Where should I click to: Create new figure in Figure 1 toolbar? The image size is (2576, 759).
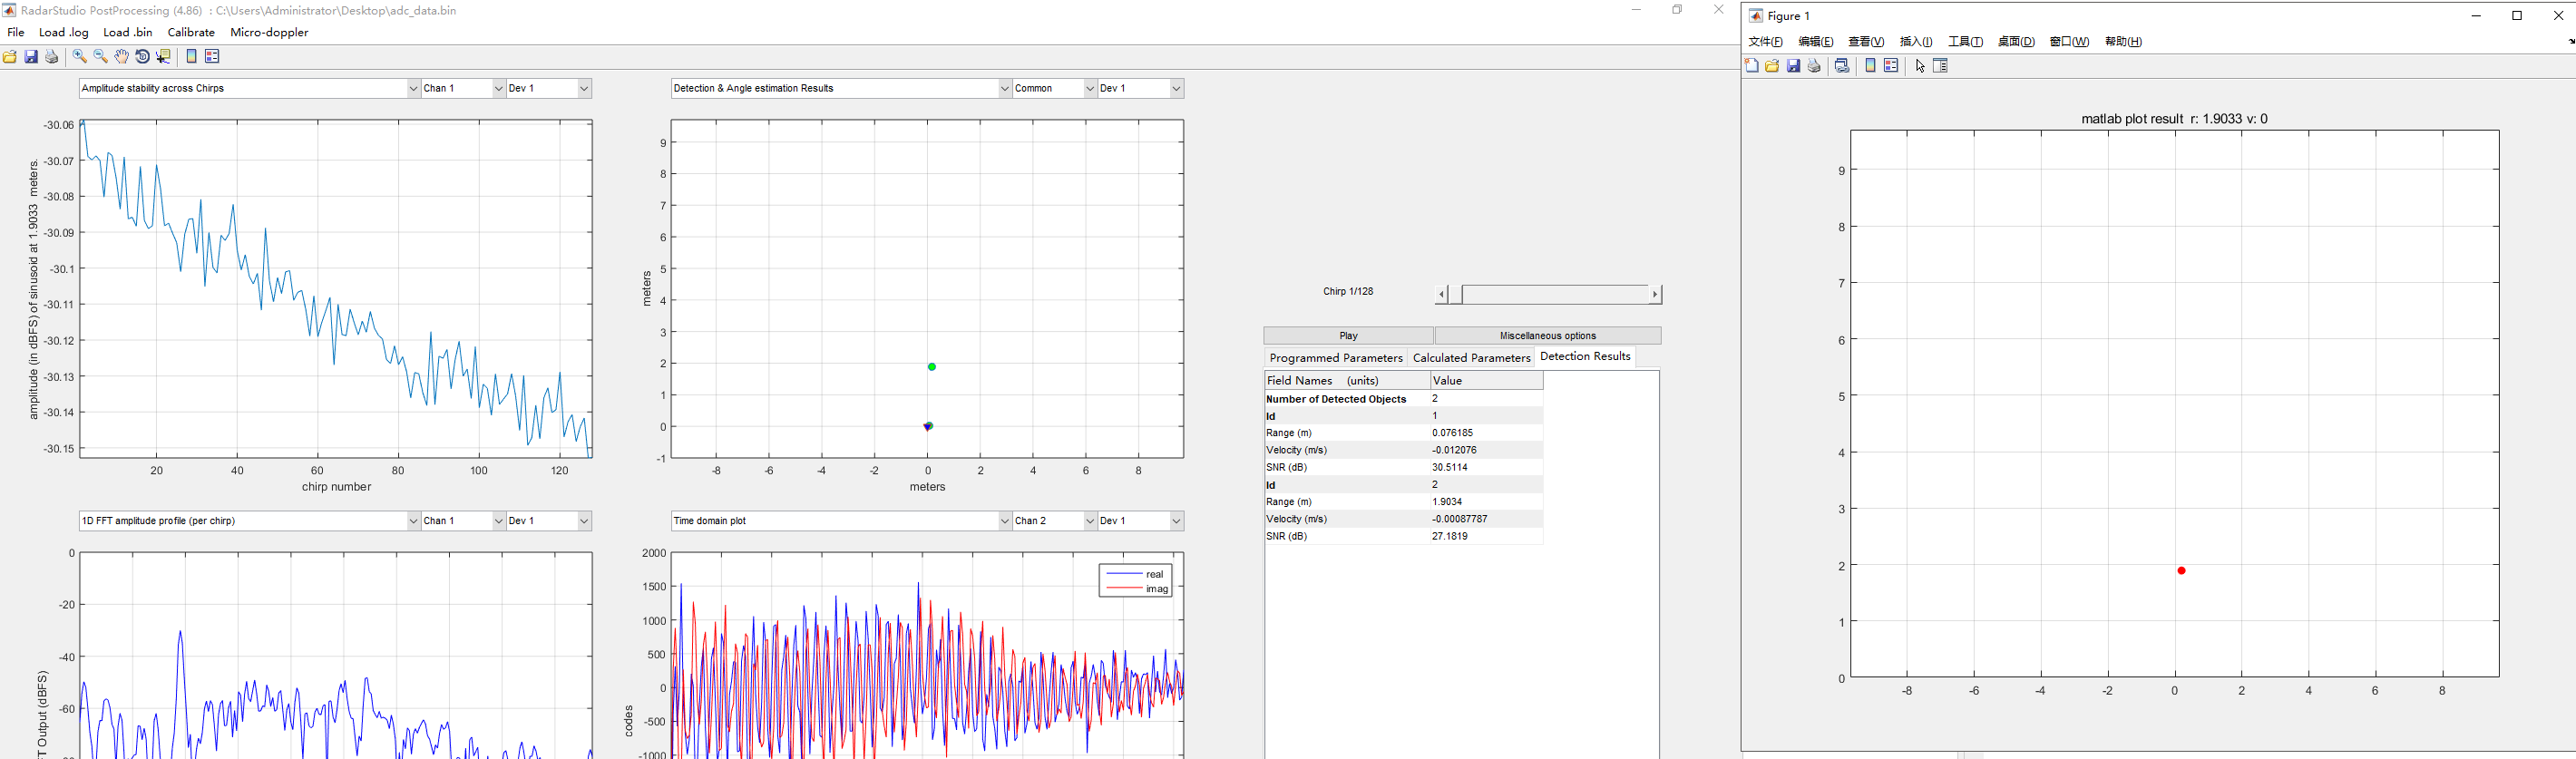(1751, 66)
